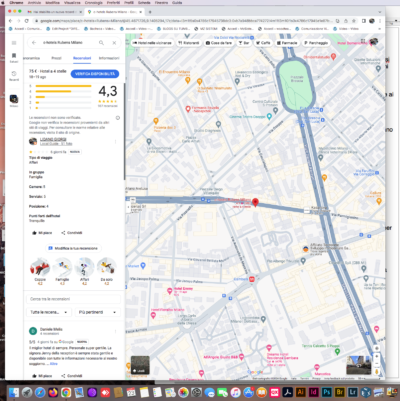Switch to the Recensioni tab

(82, 58)
